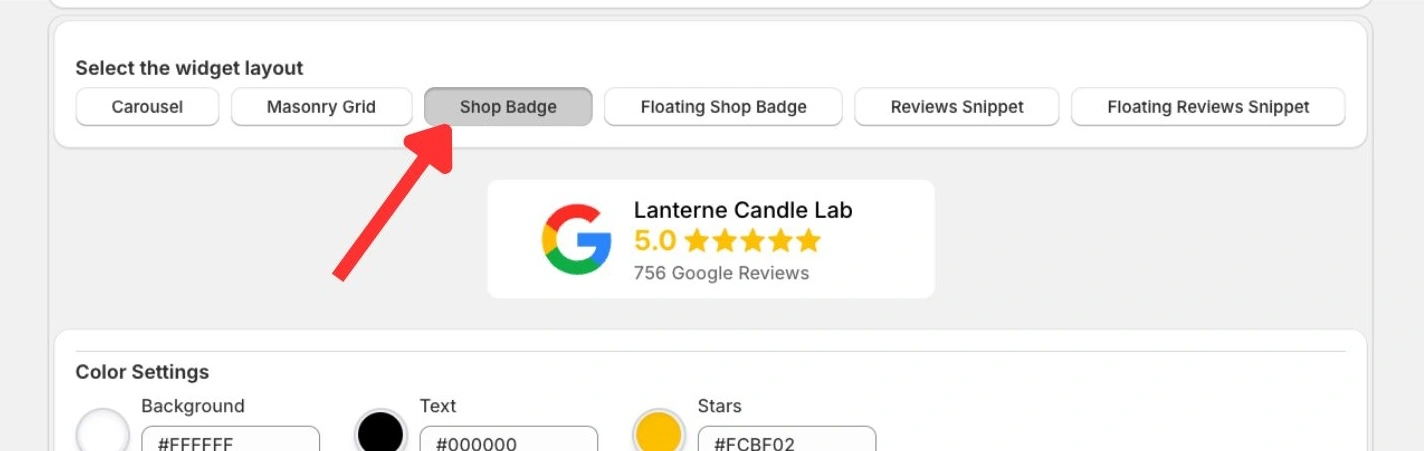Focus the Background hex #FFFFFF field
This screenshot has width=1424, height=451.
pyautogui.click(x=231, y=439)
